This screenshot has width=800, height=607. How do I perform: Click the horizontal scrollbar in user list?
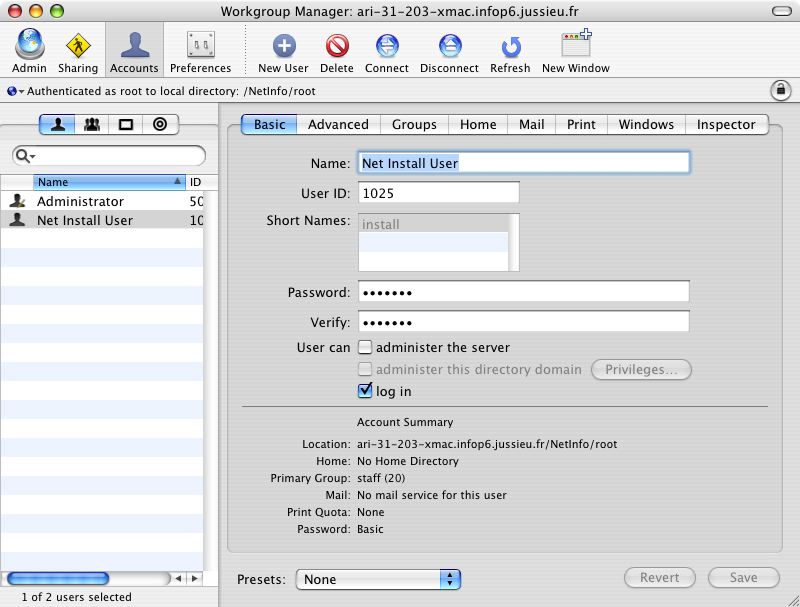tap(58, 578)
